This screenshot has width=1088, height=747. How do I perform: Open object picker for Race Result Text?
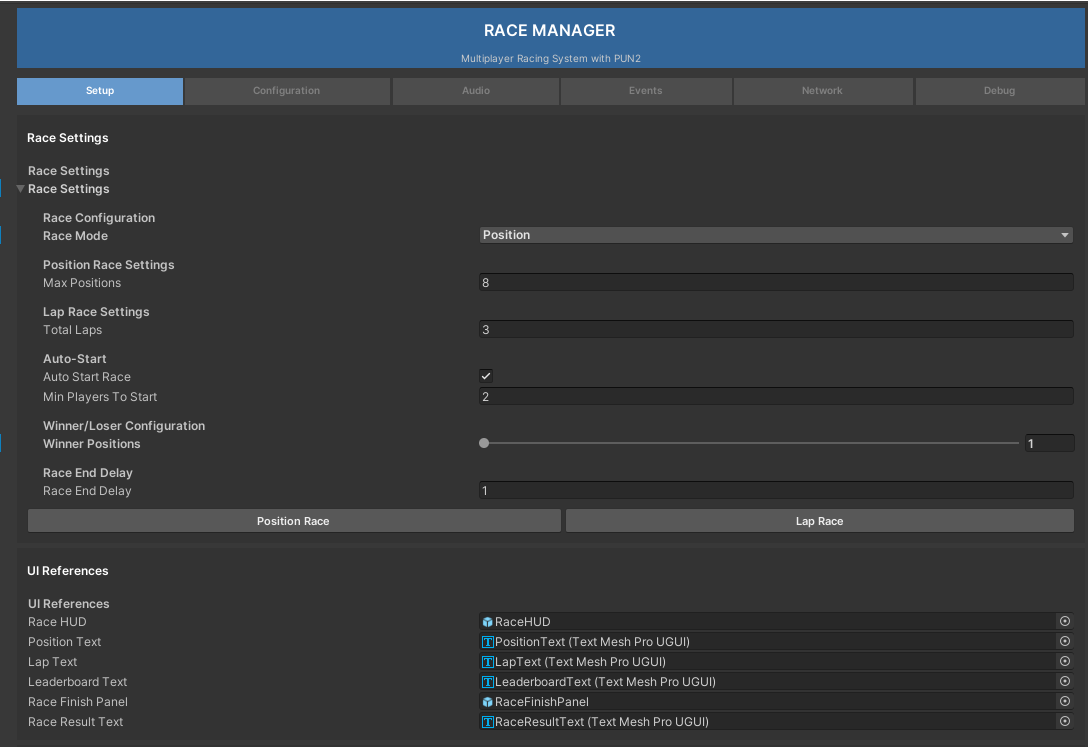1065,722
